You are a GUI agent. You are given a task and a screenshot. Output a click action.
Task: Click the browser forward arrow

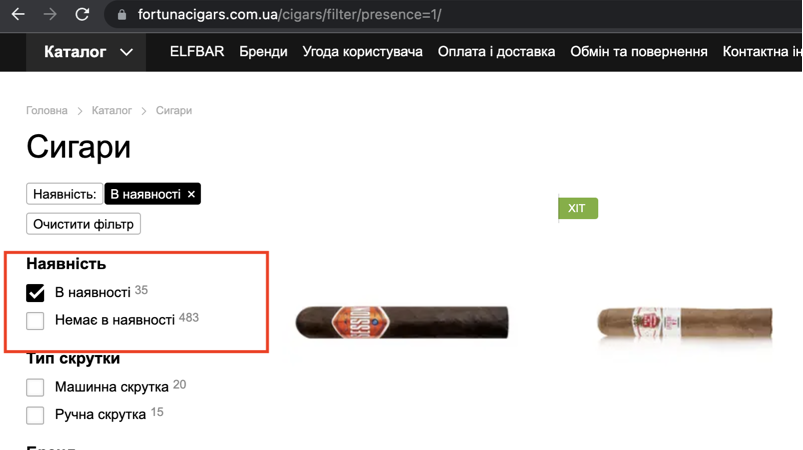(50, 14)
